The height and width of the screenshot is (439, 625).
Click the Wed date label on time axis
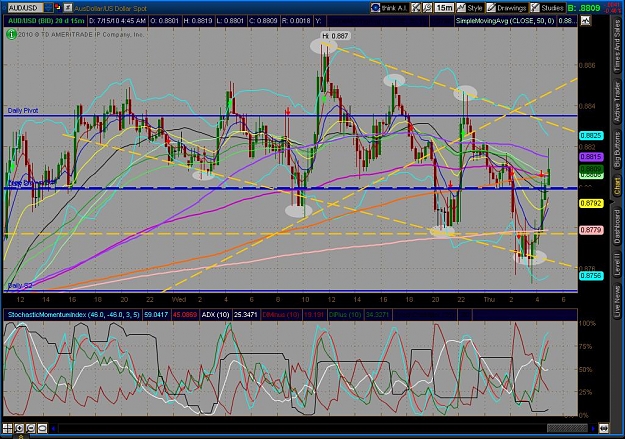(179, 299)
